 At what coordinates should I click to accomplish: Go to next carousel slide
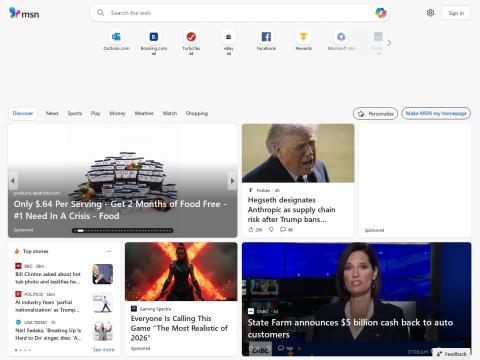click(232, 181)
